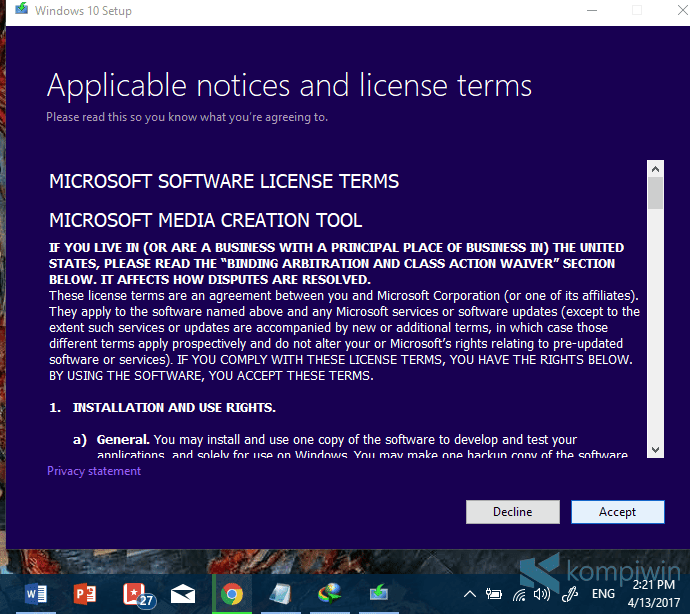
Task: Click 'Please read this so you know' subtitle
Action: (x=187, y=117)
